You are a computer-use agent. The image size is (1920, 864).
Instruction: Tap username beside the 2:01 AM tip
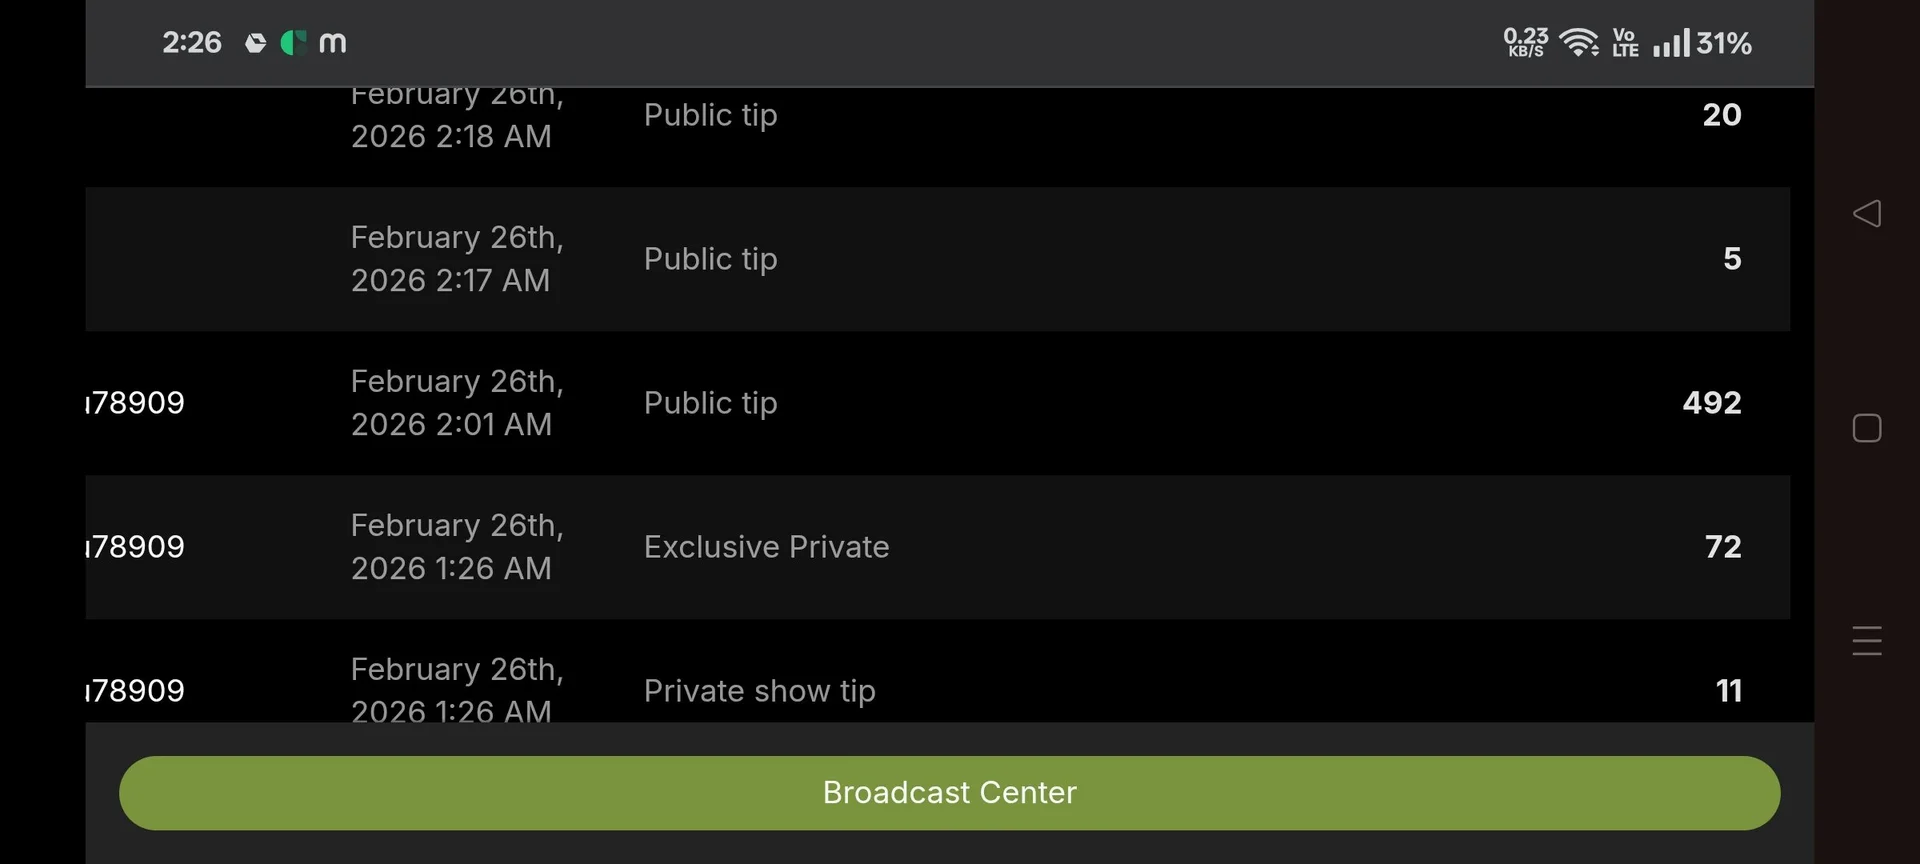tap(136, 403)
